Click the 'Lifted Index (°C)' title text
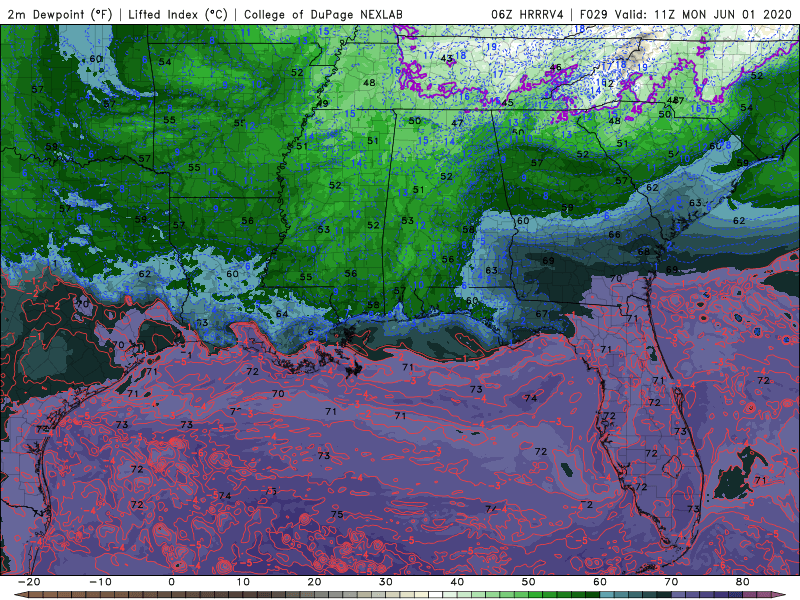Image resolution: width=800 pixels, height=600 pixels. [x=178, y=14]
